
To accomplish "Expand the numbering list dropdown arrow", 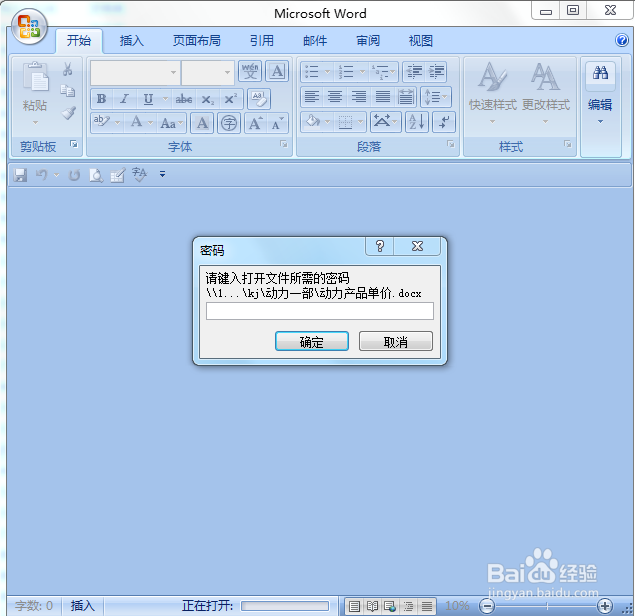I will tap(362, 72).
